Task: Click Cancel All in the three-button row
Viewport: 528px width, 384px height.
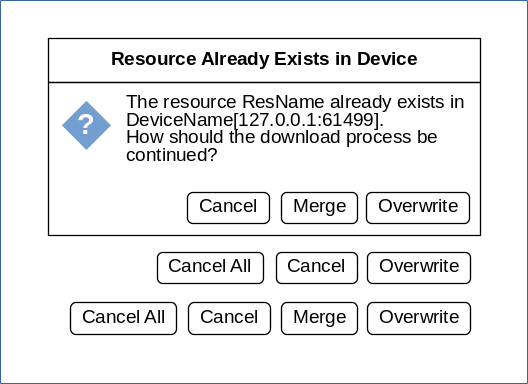Action: point(210,268)
